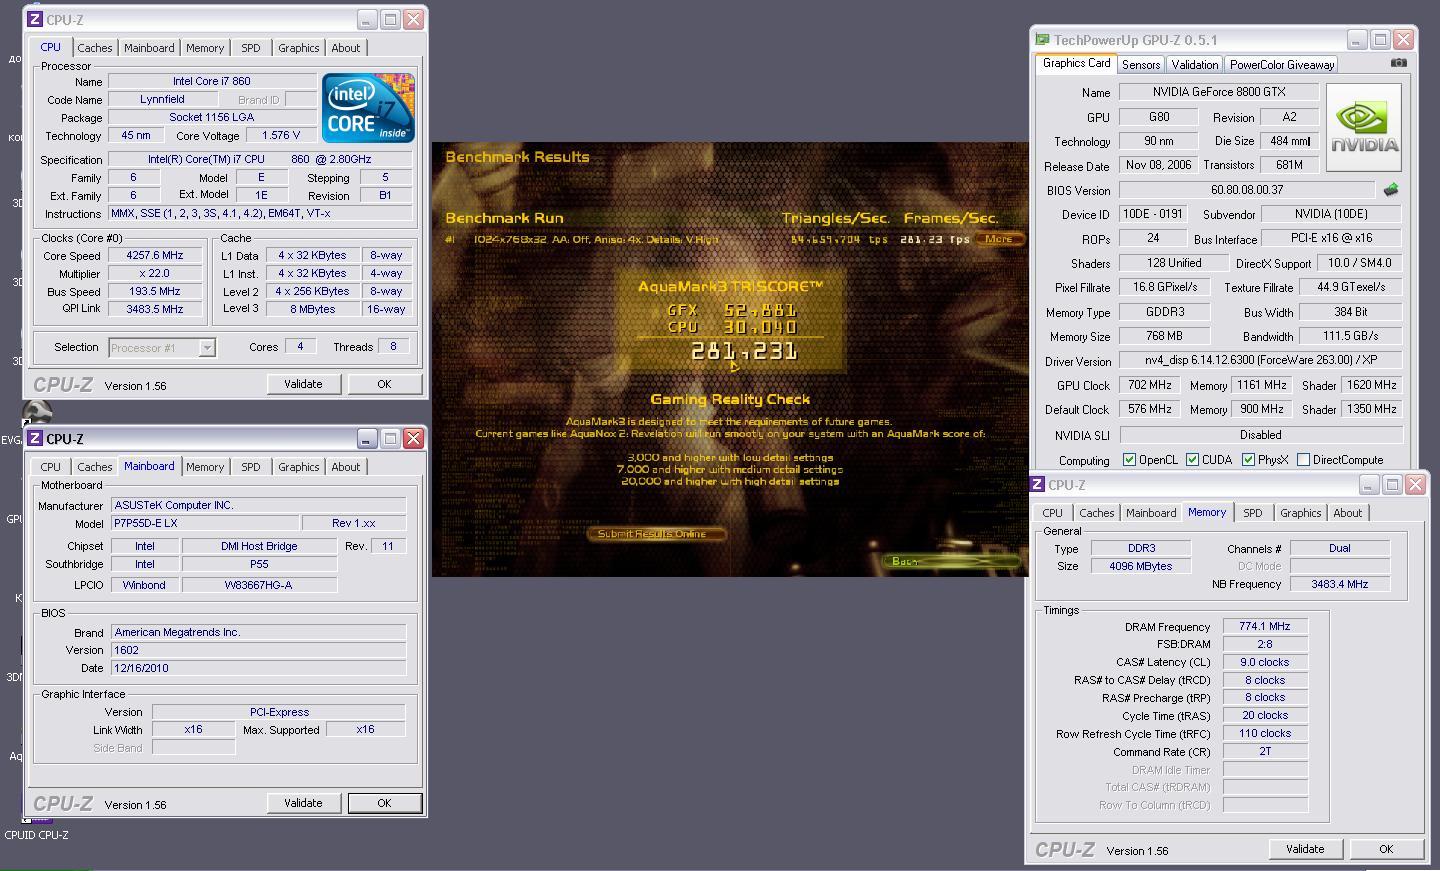
Task: Open Caches tab in Memory CPU-Z window
Action: tap(1097, 513)
